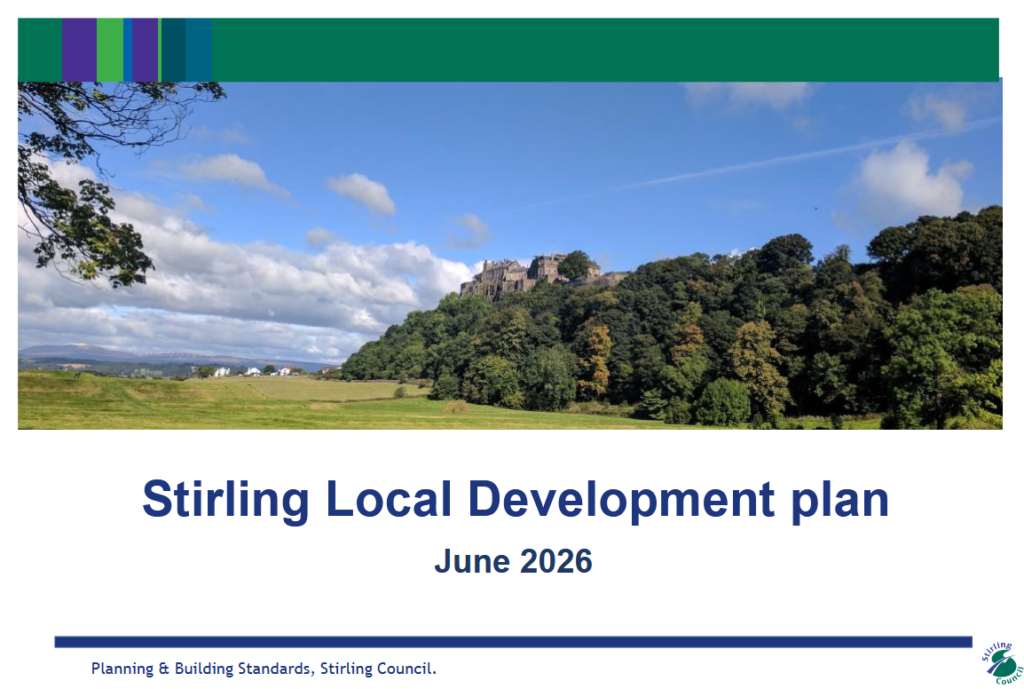Click the title 'Stirling Local Development plan'

[515, 501]
